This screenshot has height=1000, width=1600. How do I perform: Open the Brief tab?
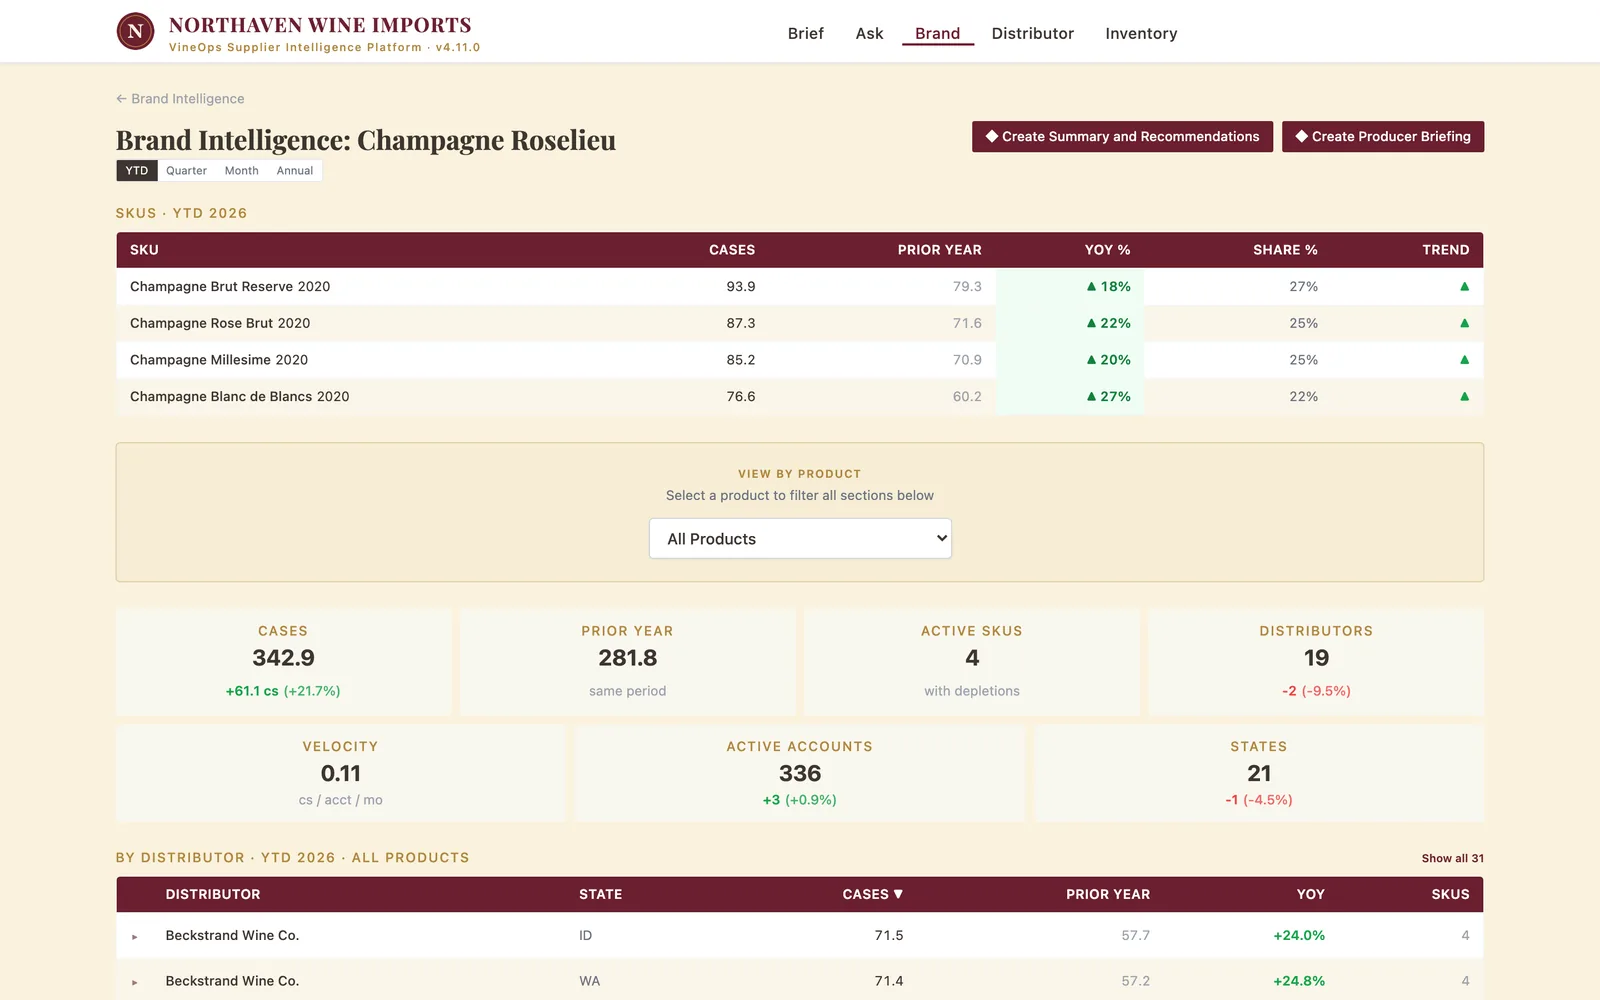pos(805,34)
